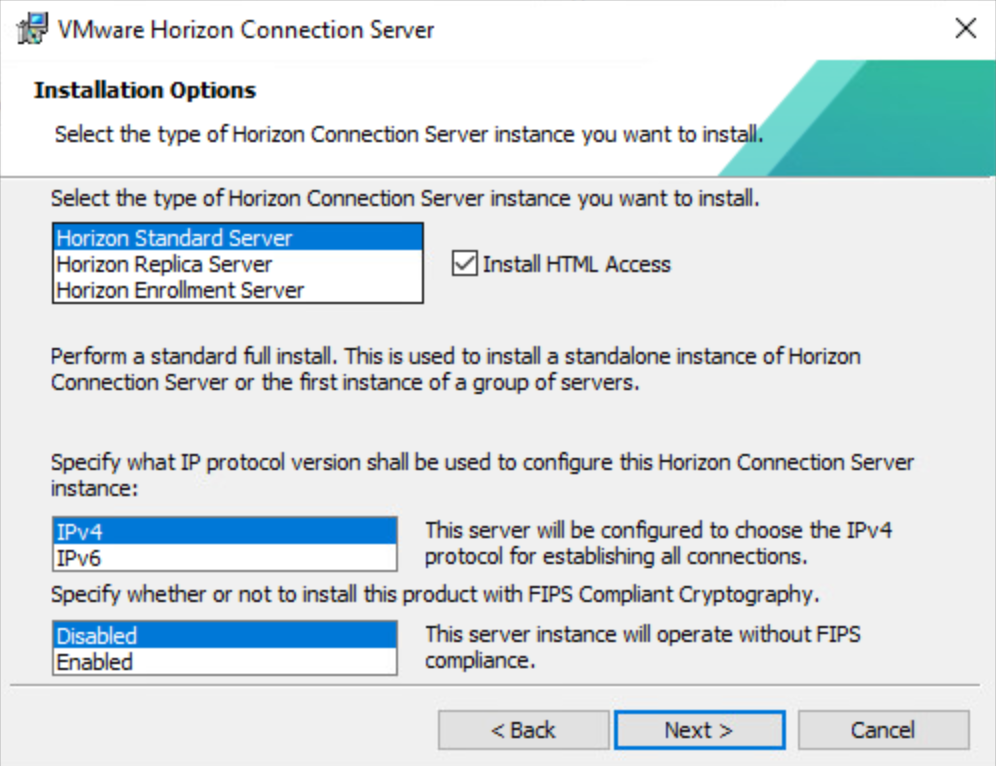Click the VMware Horizon Connection Server title text
The height and width of the screenshot is (766, 996).
pos(246,29)
